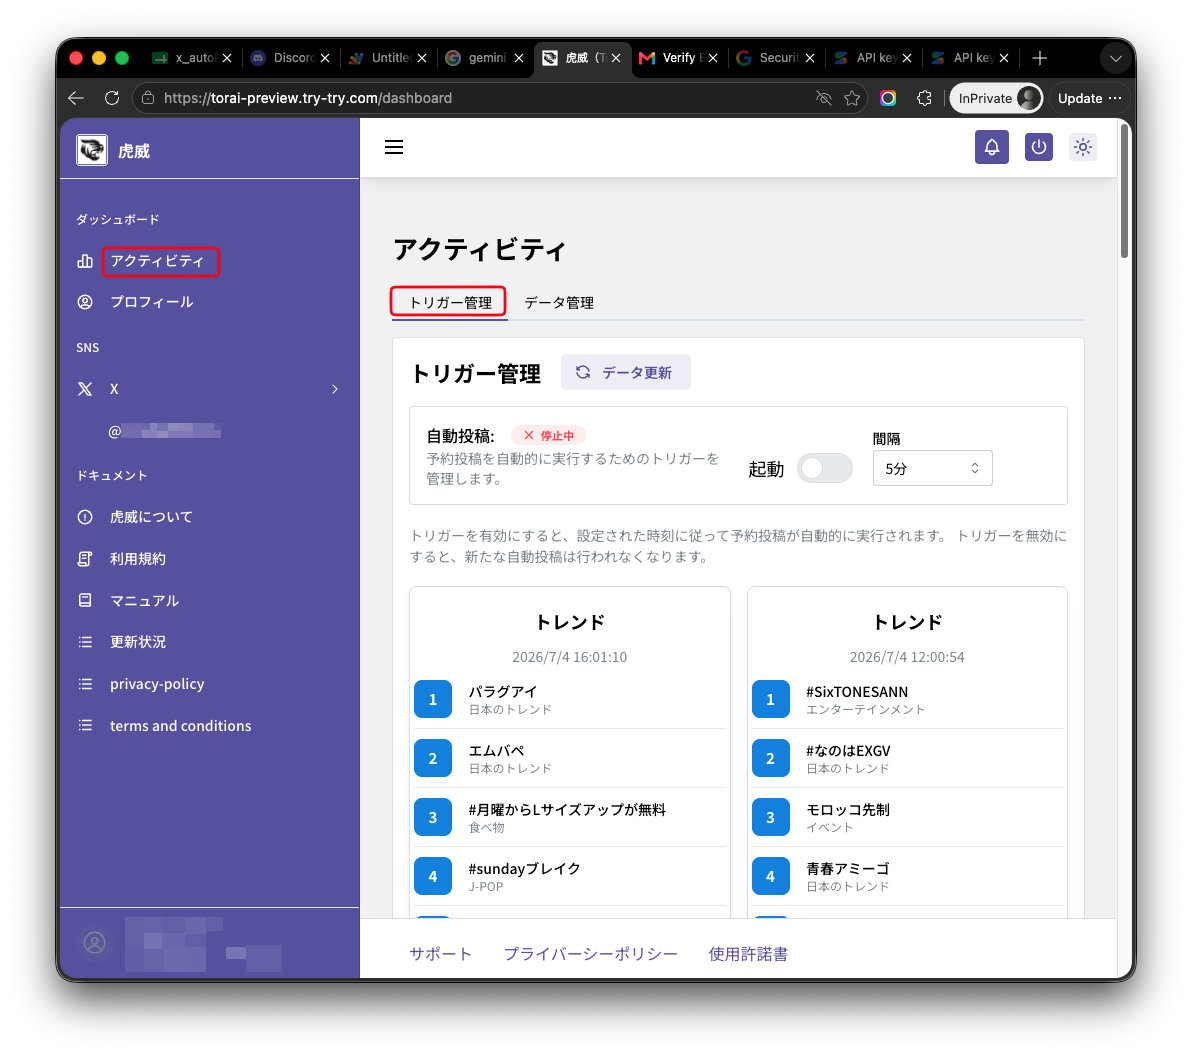This screenshot has height=1056, width=1192.
Task: Click the colorful circle extension icon
Action: point(888,98)
